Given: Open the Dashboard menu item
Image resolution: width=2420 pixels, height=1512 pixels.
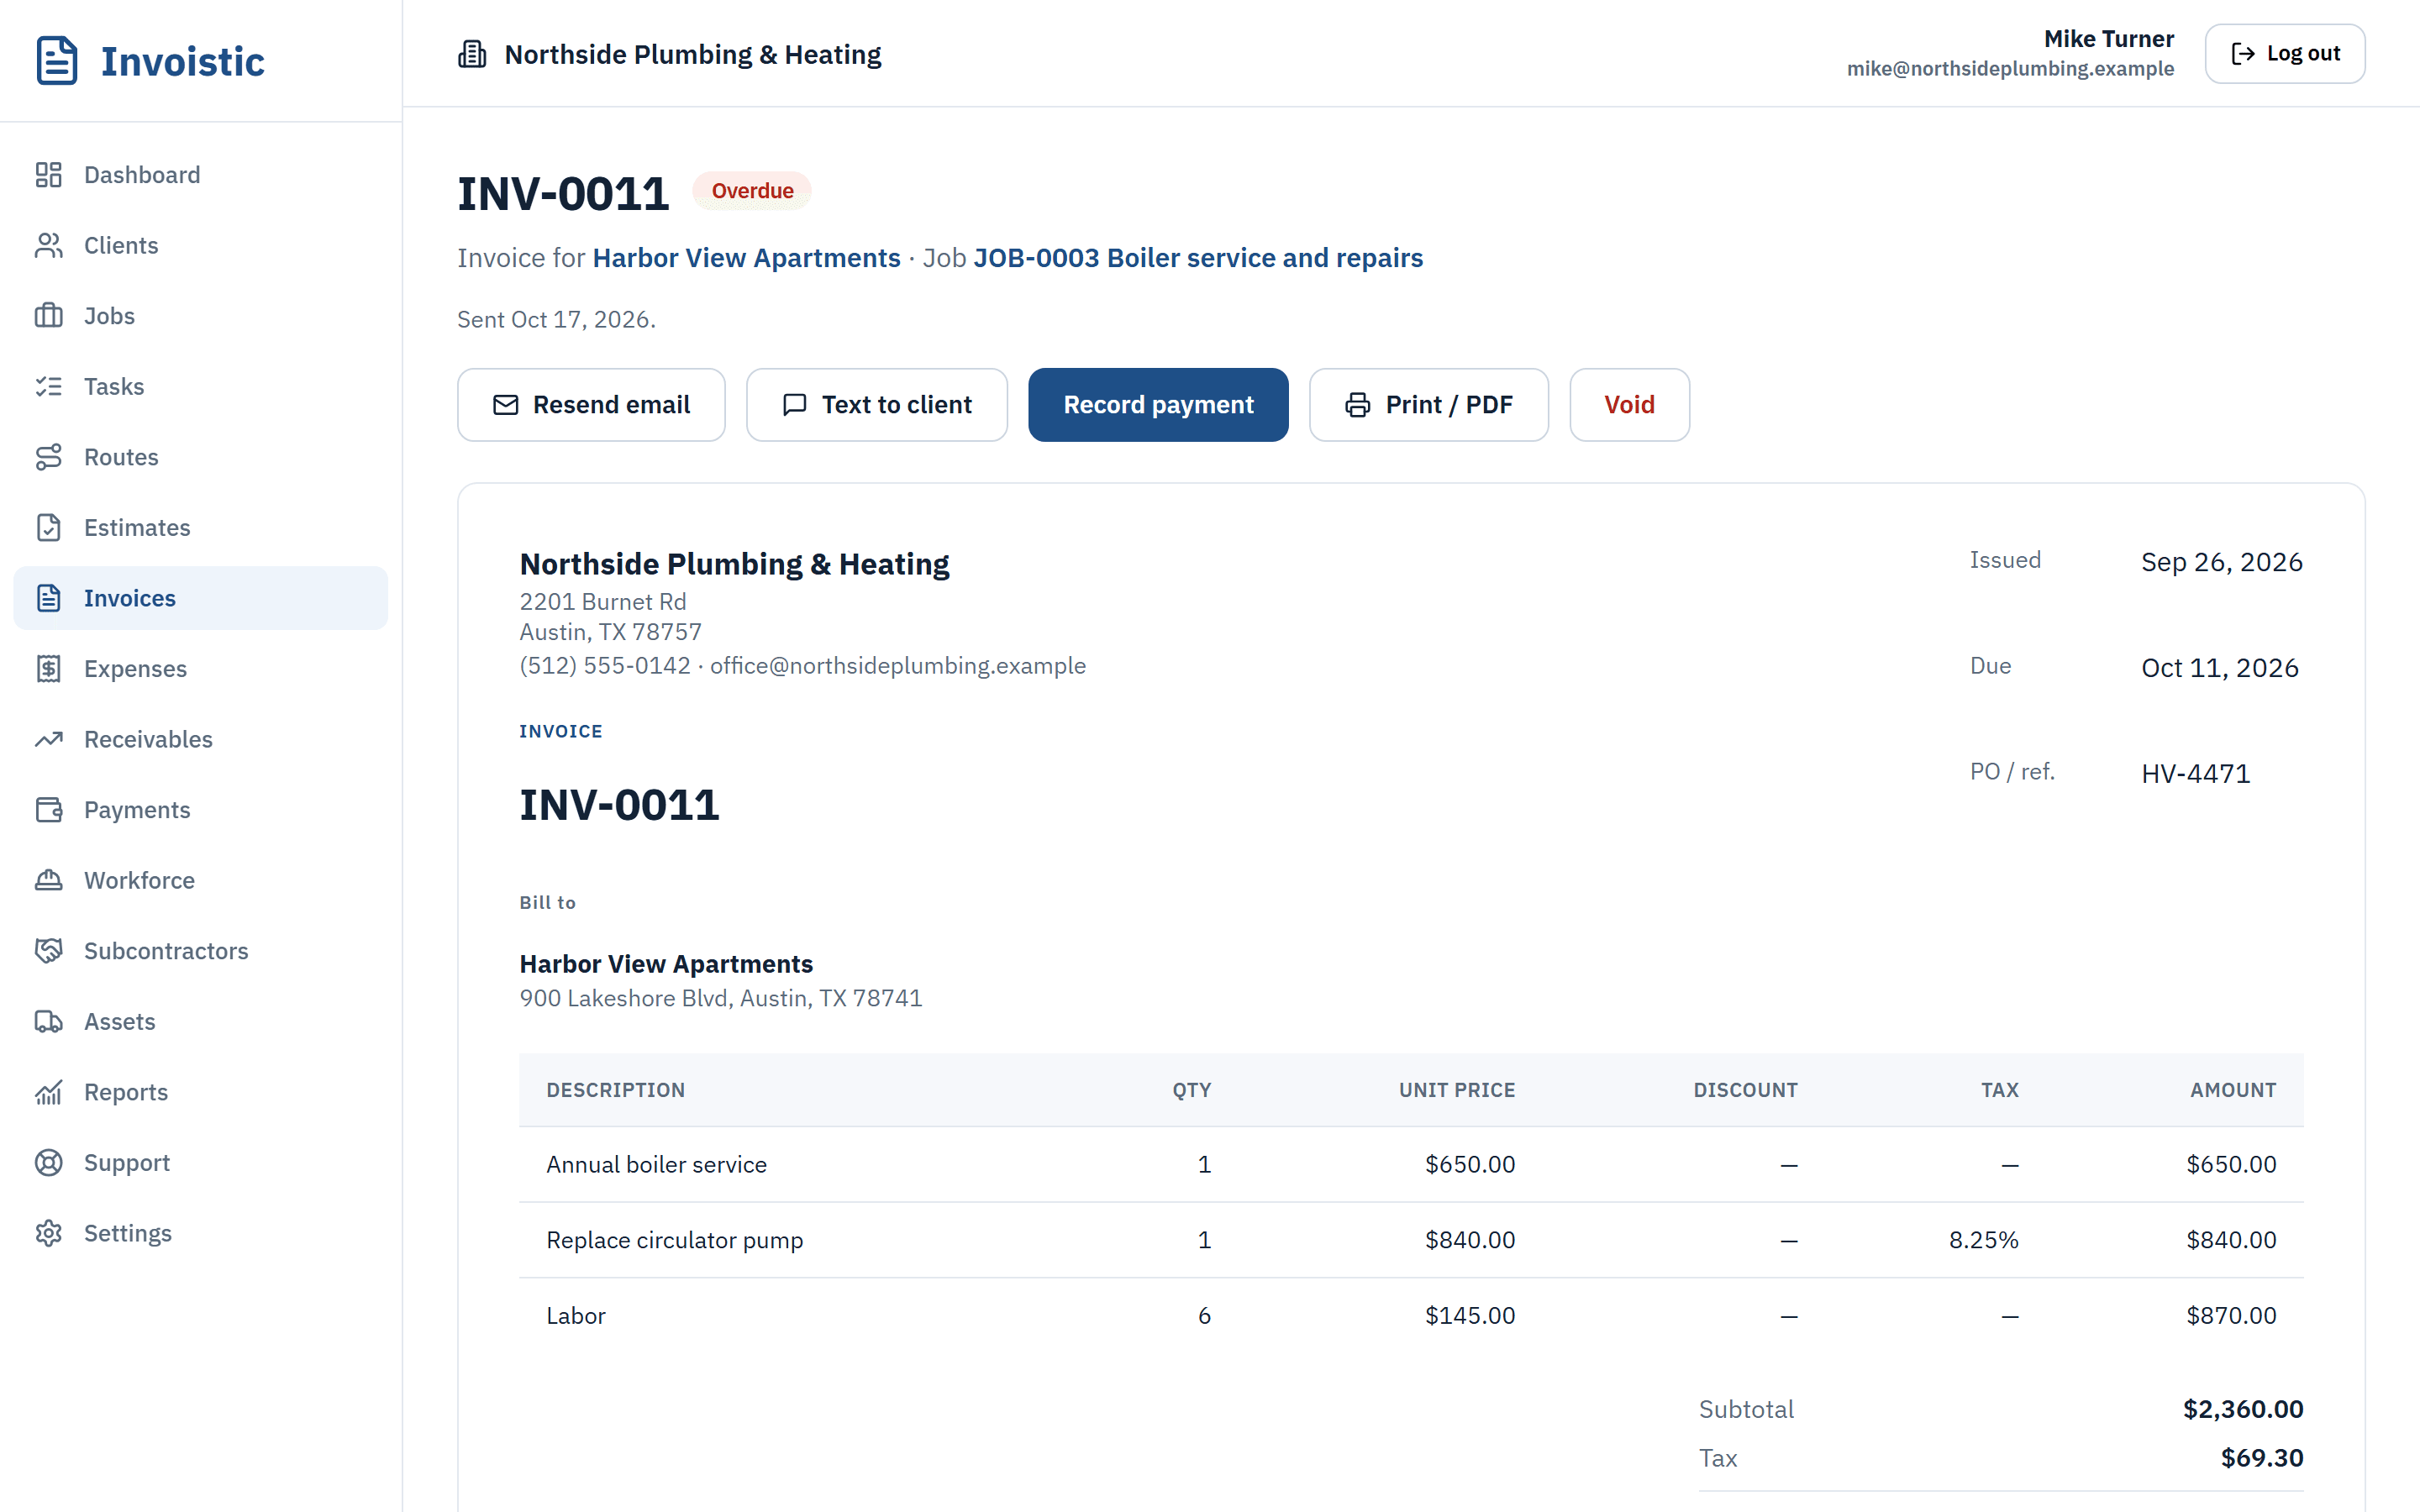Looking at the screenshot, I should pos(201,175).
